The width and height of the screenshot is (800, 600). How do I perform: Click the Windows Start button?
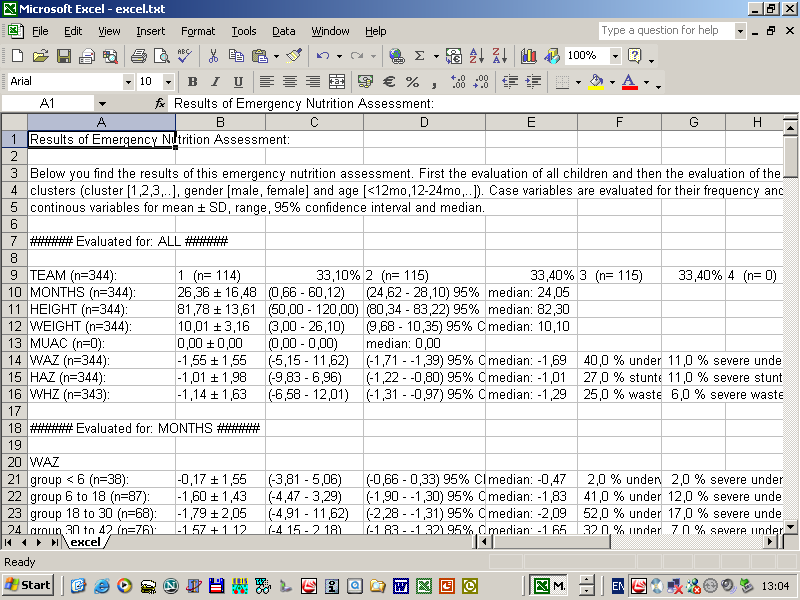point(29,585)
